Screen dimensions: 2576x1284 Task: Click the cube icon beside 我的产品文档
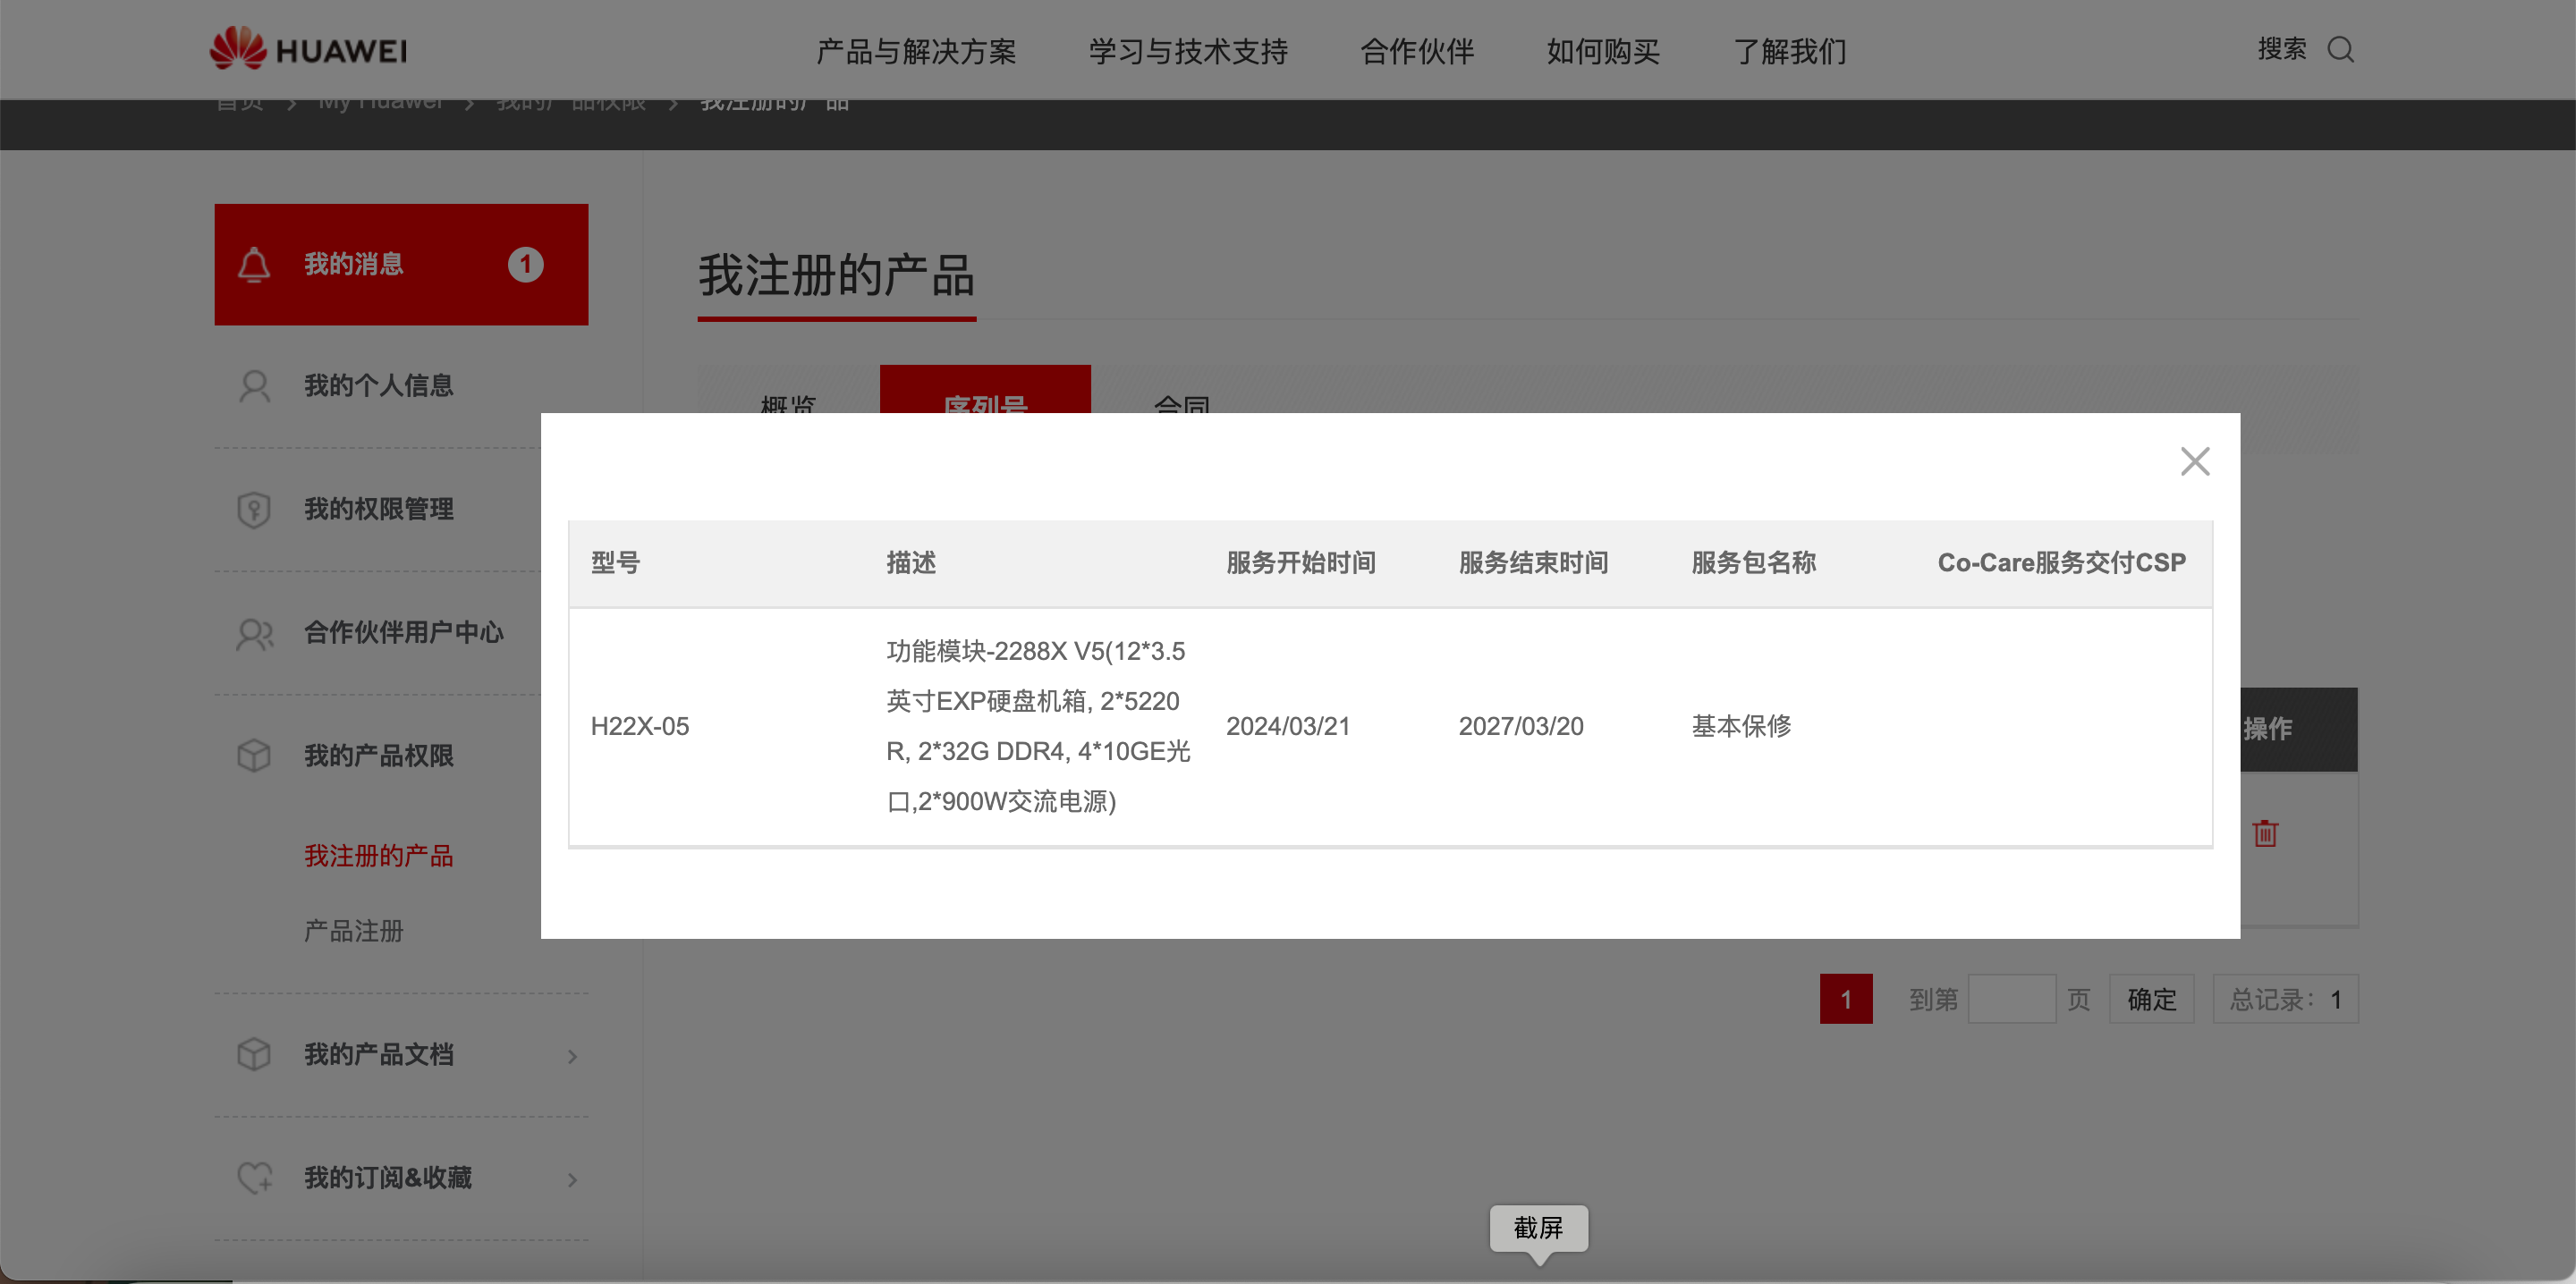(254, 1054)
